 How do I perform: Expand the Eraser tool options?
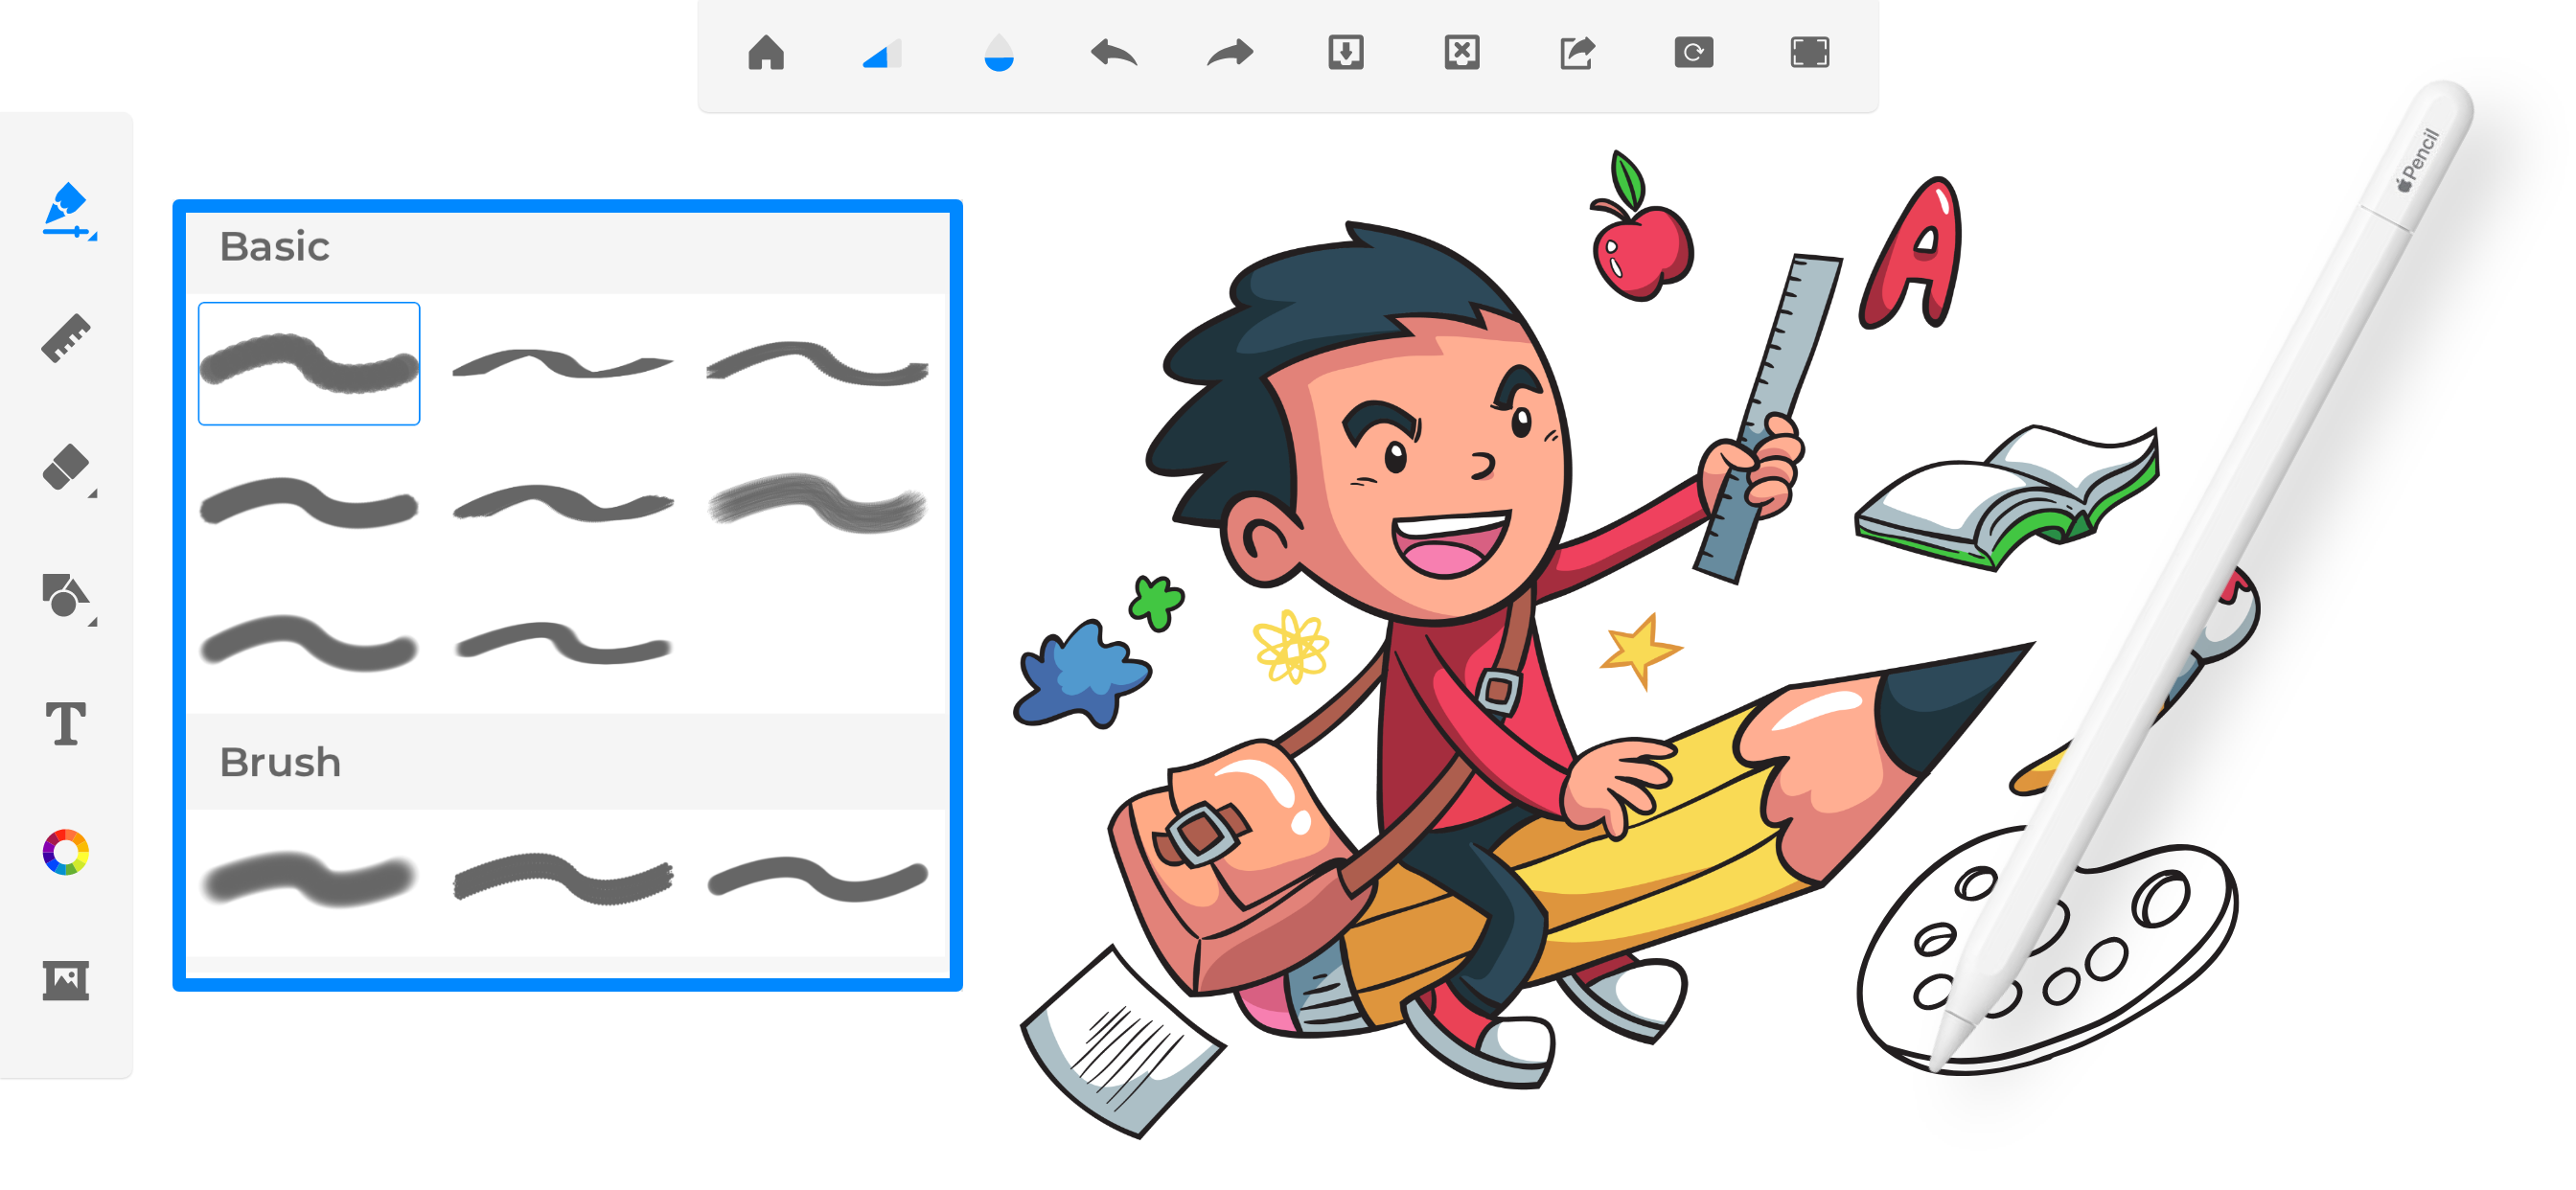pyautogui.click(x=68, y=468)
